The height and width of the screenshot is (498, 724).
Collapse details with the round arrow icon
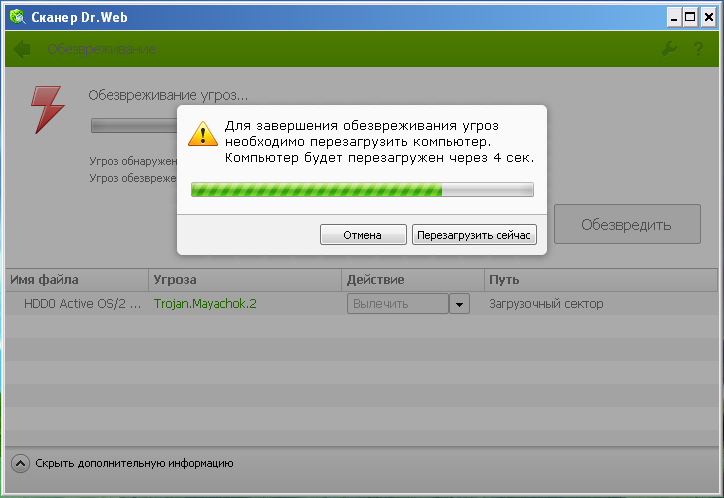(20, 463)
